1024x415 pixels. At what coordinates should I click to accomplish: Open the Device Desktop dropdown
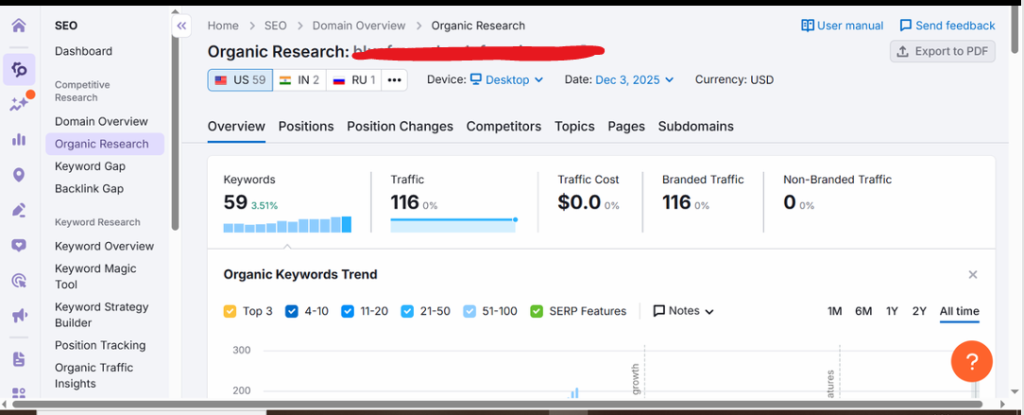pyautogui.click(x=507, y=80)
